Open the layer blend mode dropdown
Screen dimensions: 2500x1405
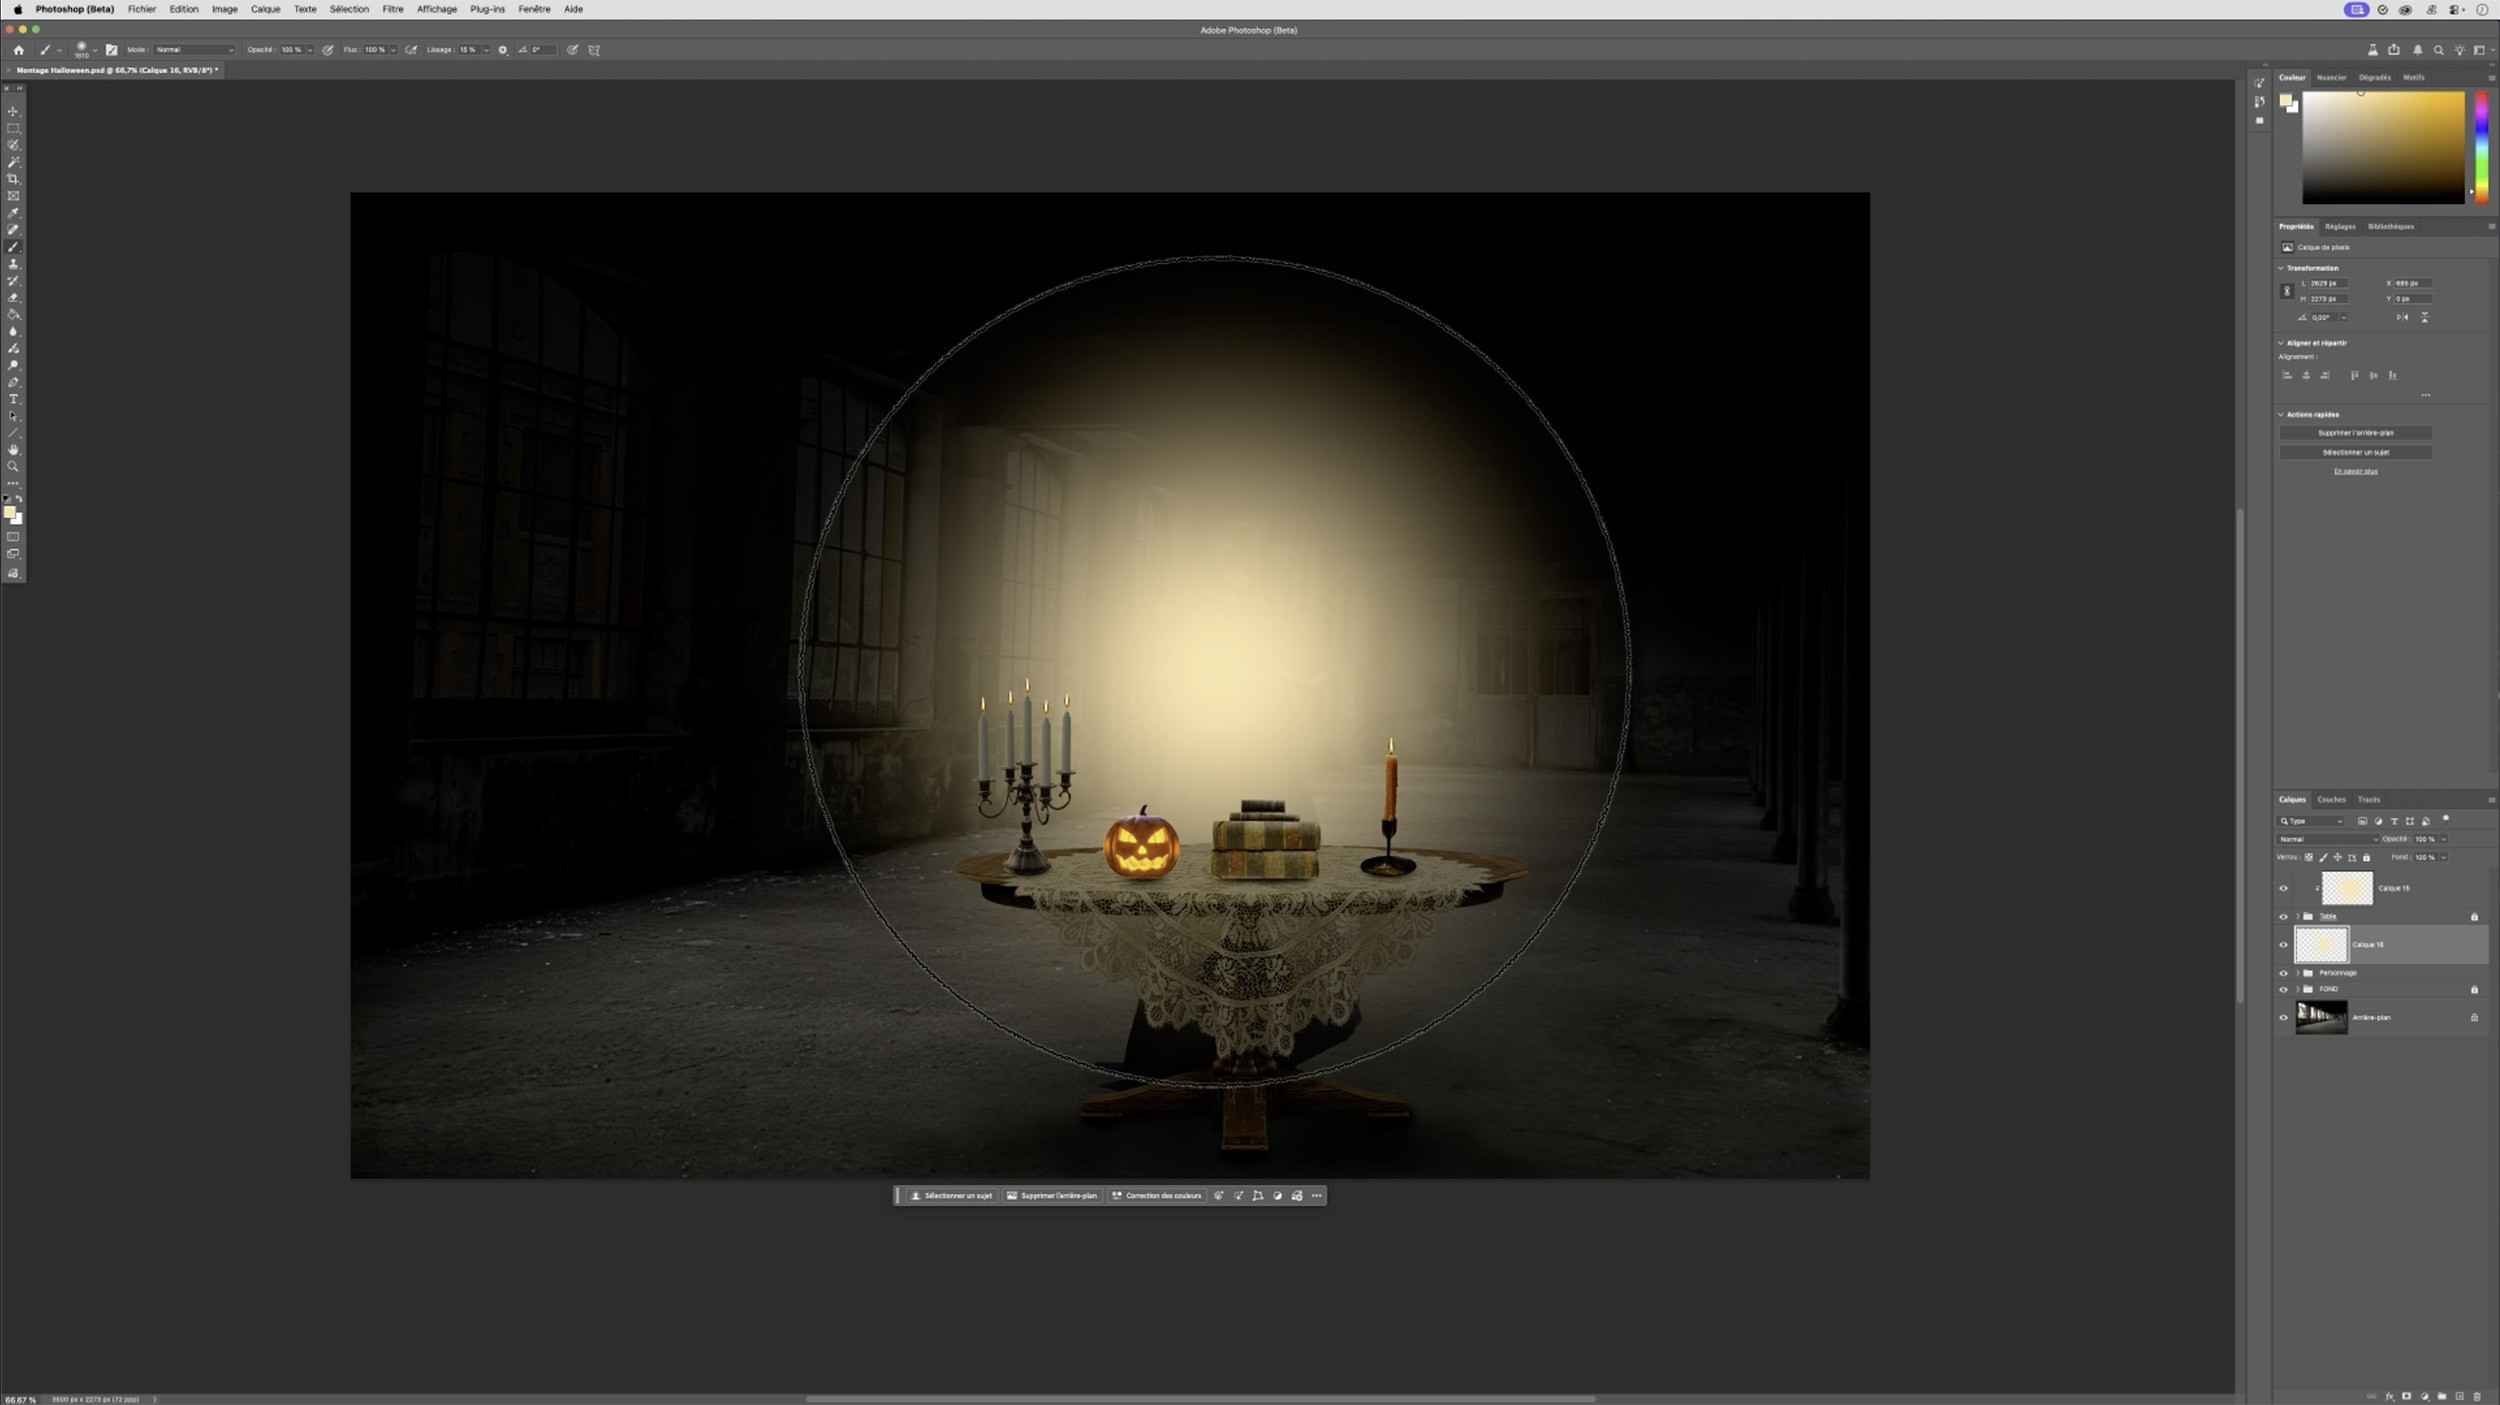(2326, 839)
